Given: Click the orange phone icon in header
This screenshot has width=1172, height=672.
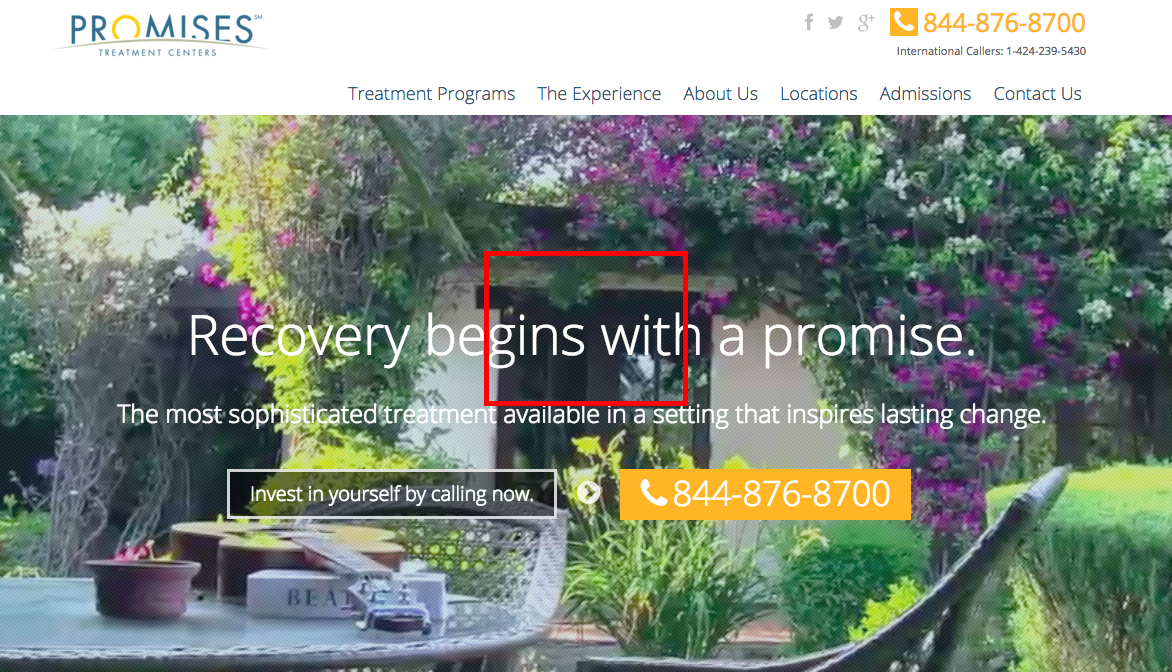Looking at the screenshot, I should click(x=904, y=22).
